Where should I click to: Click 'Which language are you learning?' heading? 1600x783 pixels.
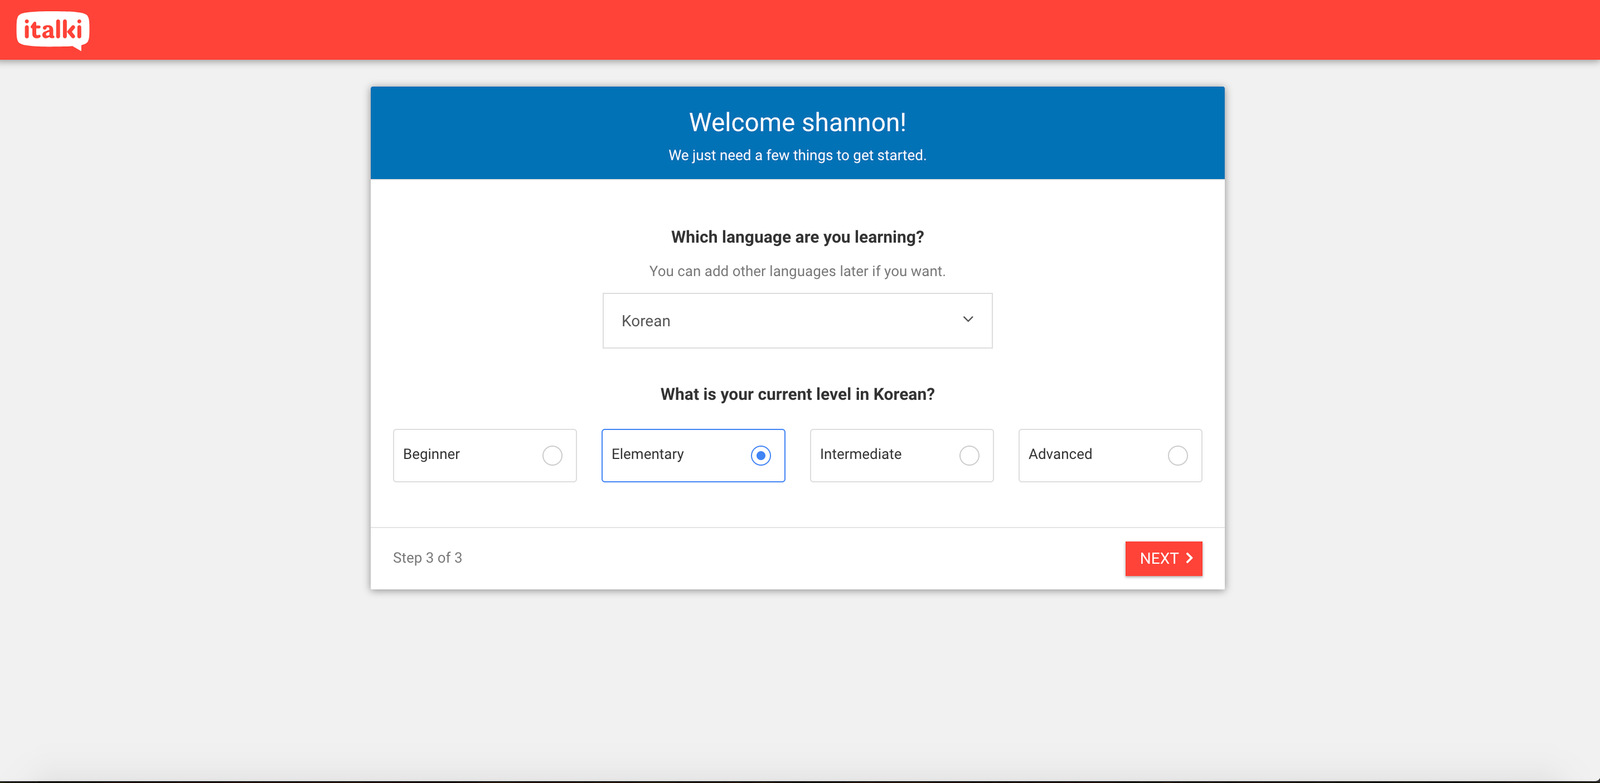pyautogui.click(x=797, y=237)
